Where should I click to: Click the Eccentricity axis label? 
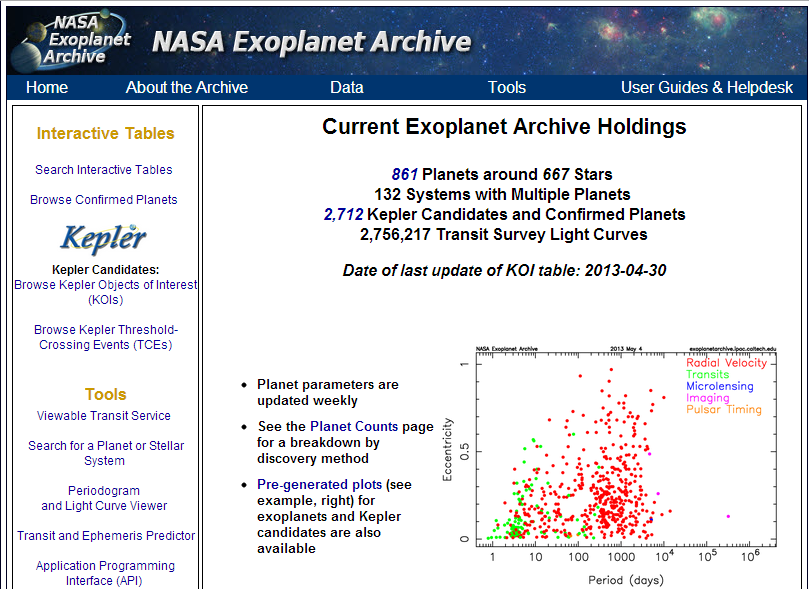coord(447,450)
